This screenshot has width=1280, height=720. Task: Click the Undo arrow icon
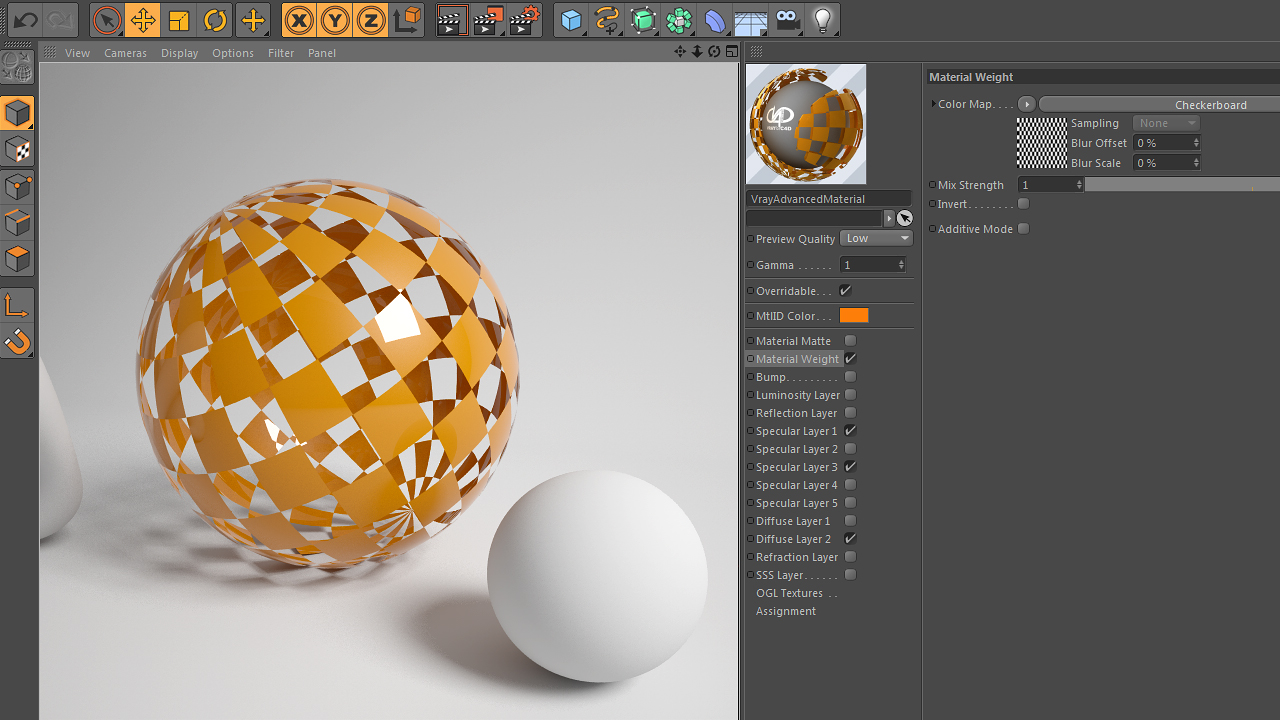pyautogui.click(x=25, y=20)
